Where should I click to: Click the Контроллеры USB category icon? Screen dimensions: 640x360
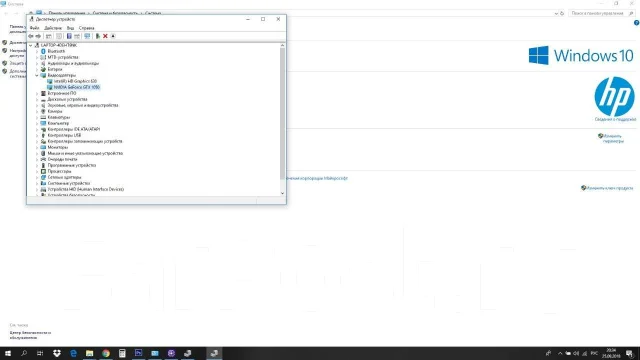[x=43, y=135]
